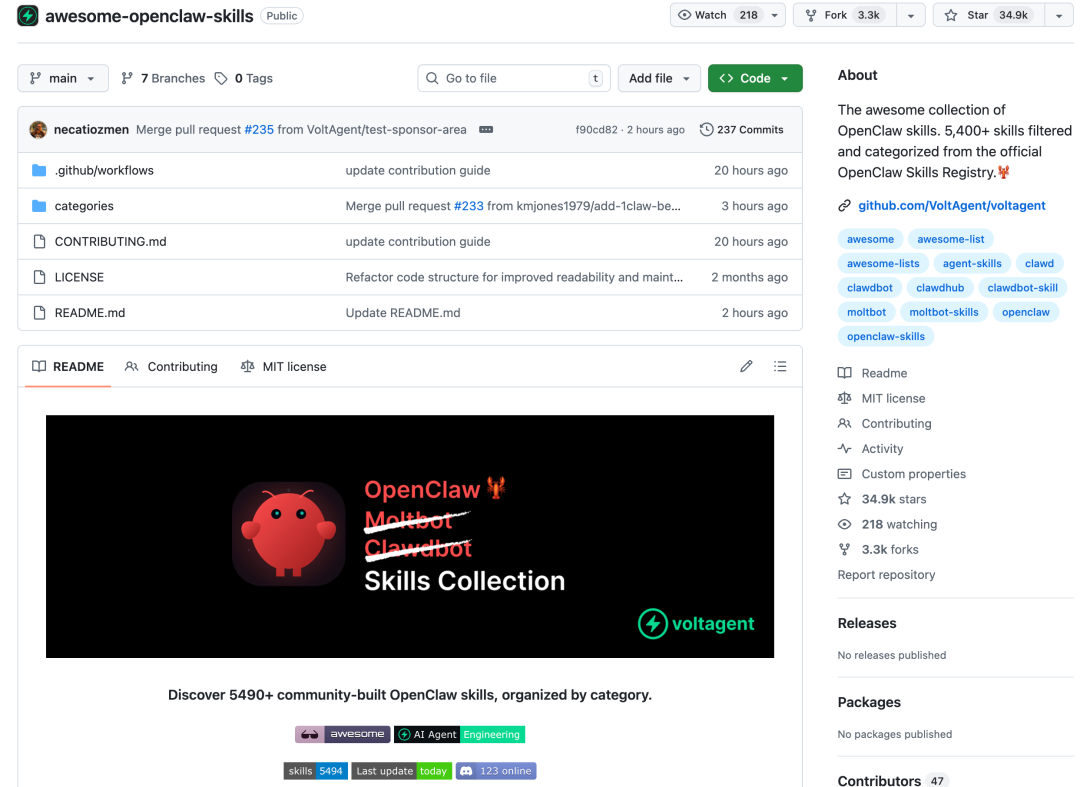Click the Contributing people icon in sidebar
Viewport: 1080px width, 787px height.
(x=844, y=423)
